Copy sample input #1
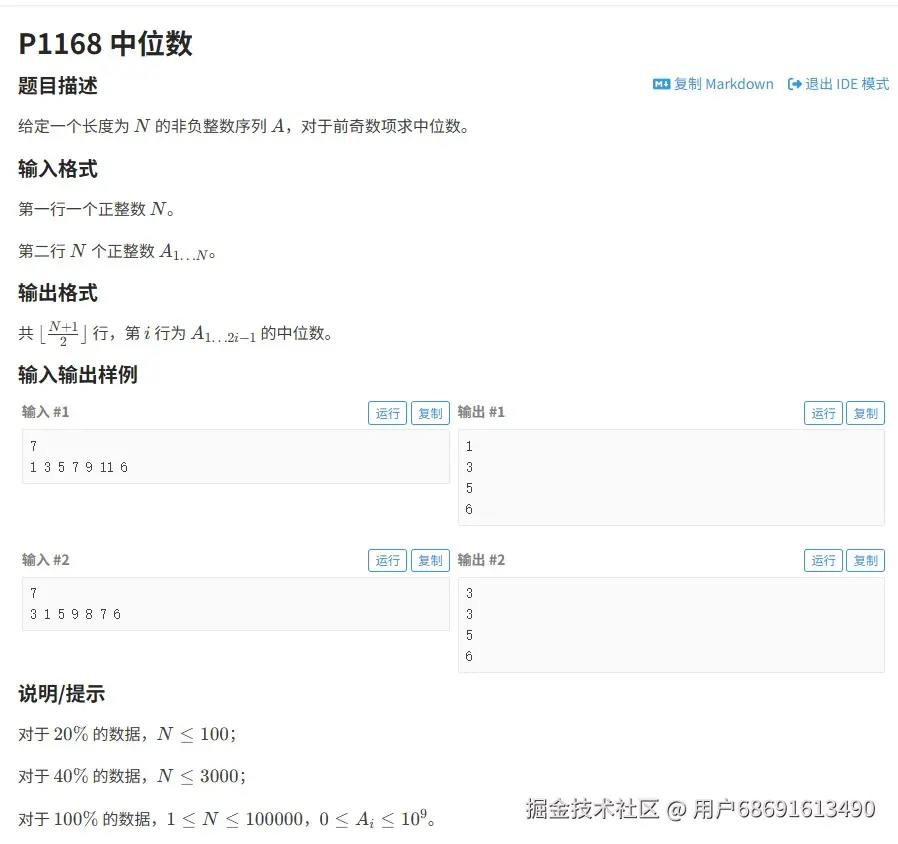Screen dimensions: 898x844 [x=430, y=412]
